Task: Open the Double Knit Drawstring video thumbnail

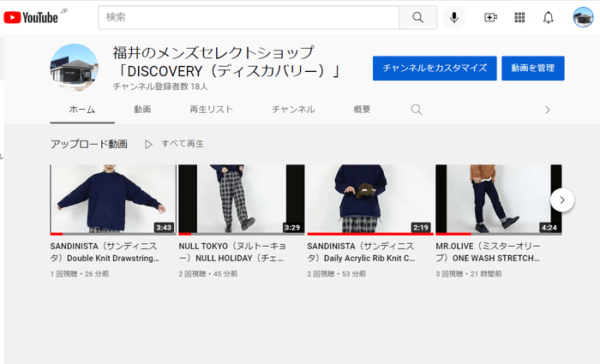Action: pos(113,199)
